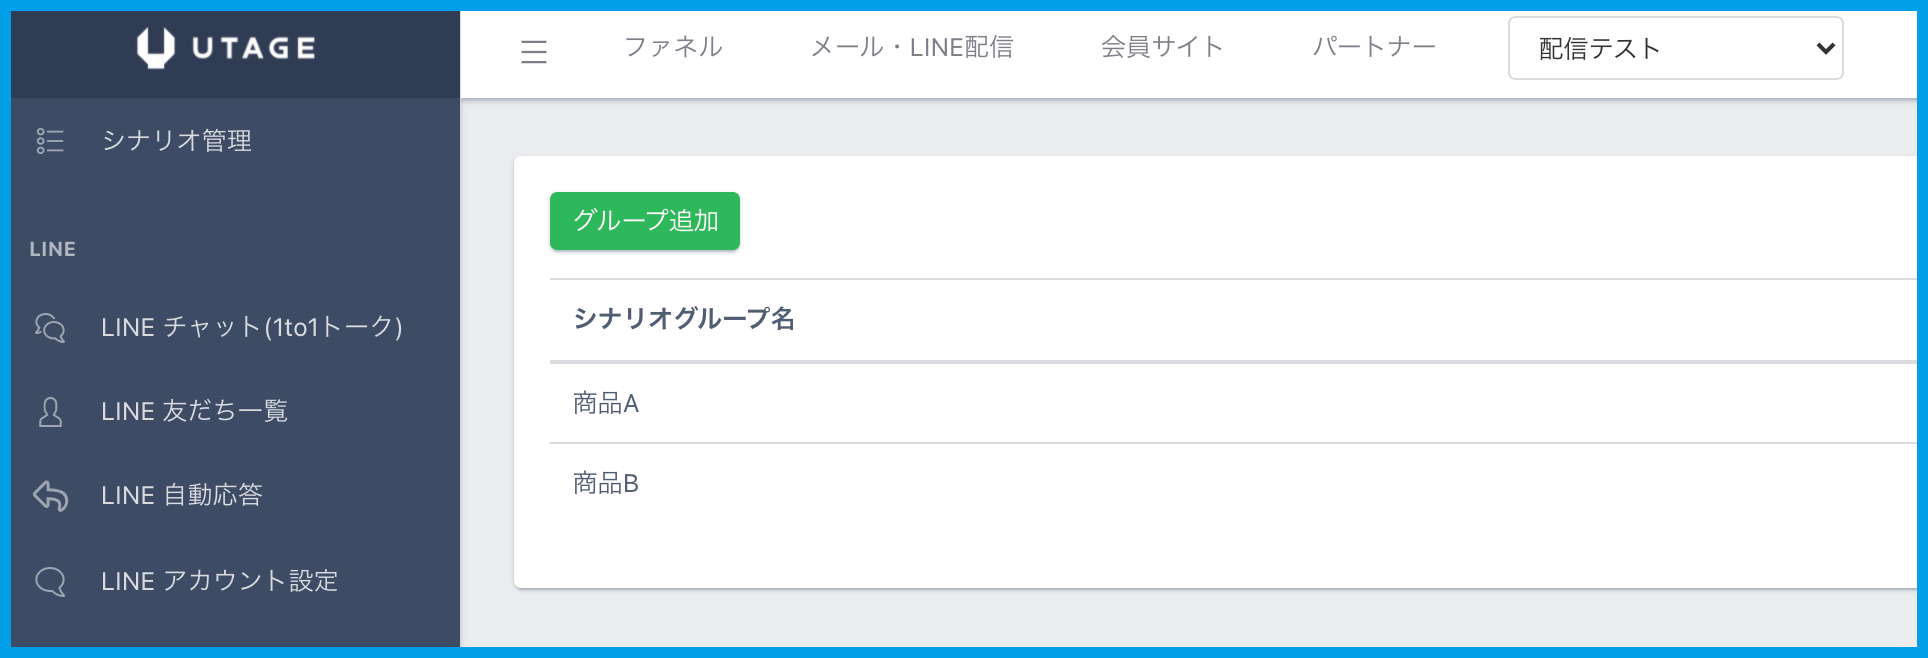
Task: Open the メール・LINE配信 menu
Action: point(911,47)
